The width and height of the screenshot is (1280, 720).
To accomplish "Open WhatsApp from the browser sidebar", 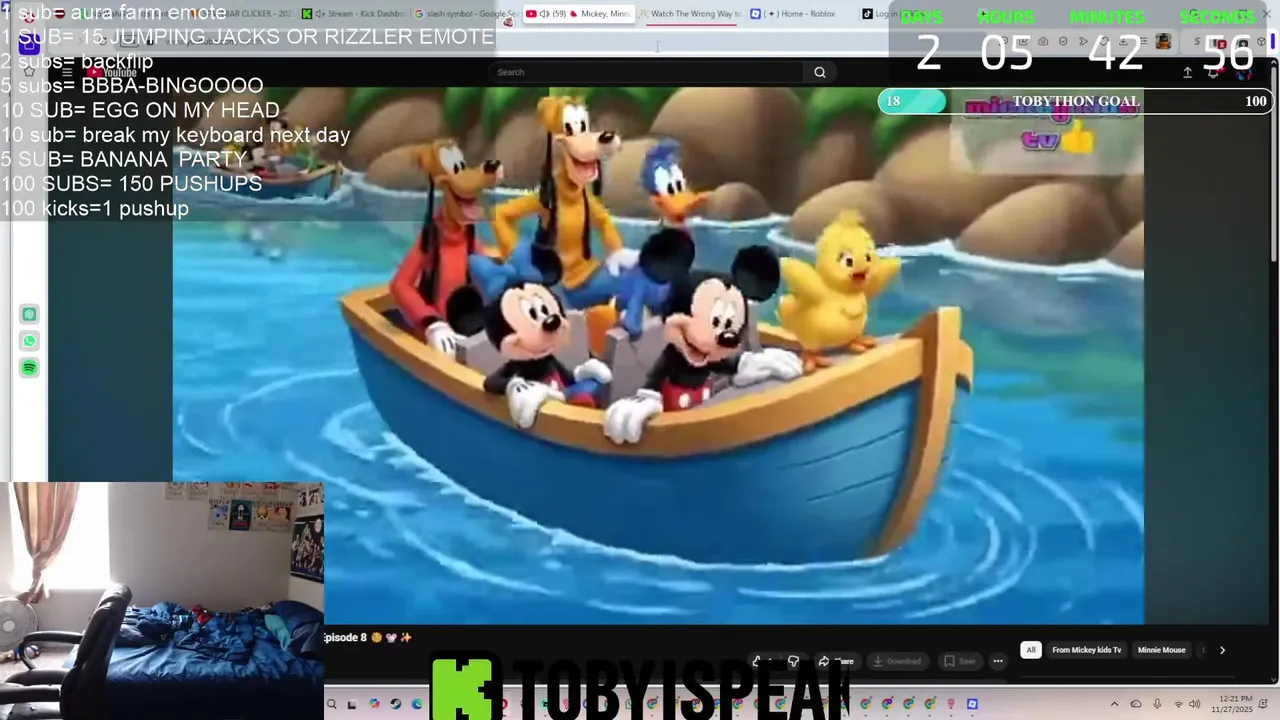I will pos(29,341).
